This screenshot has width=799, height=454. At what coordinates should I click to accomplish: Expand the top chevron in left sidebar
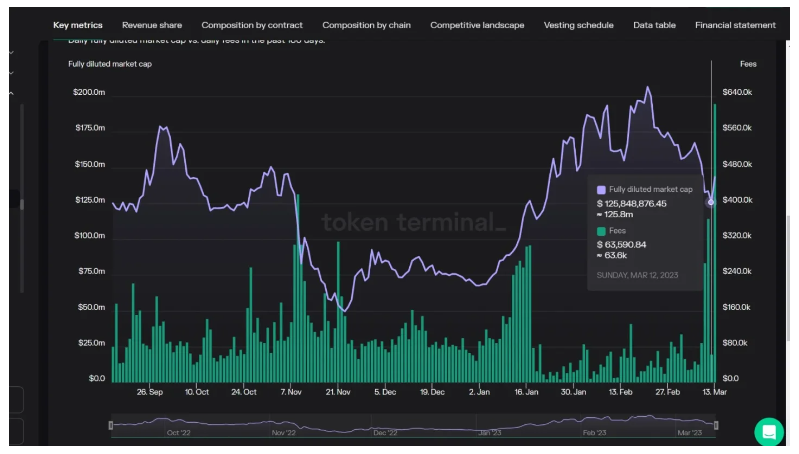pos(11,52)
